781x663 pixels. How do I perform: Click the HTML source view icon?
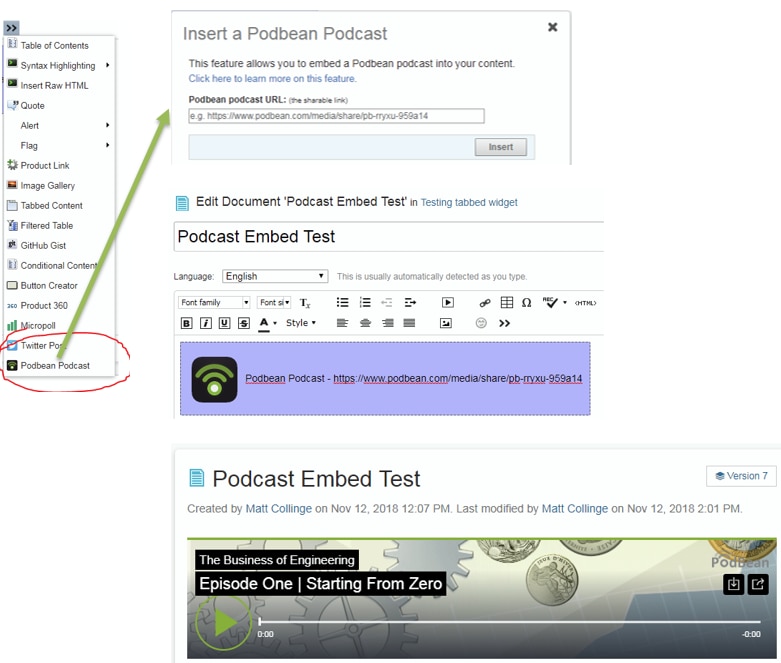point(585,303)
